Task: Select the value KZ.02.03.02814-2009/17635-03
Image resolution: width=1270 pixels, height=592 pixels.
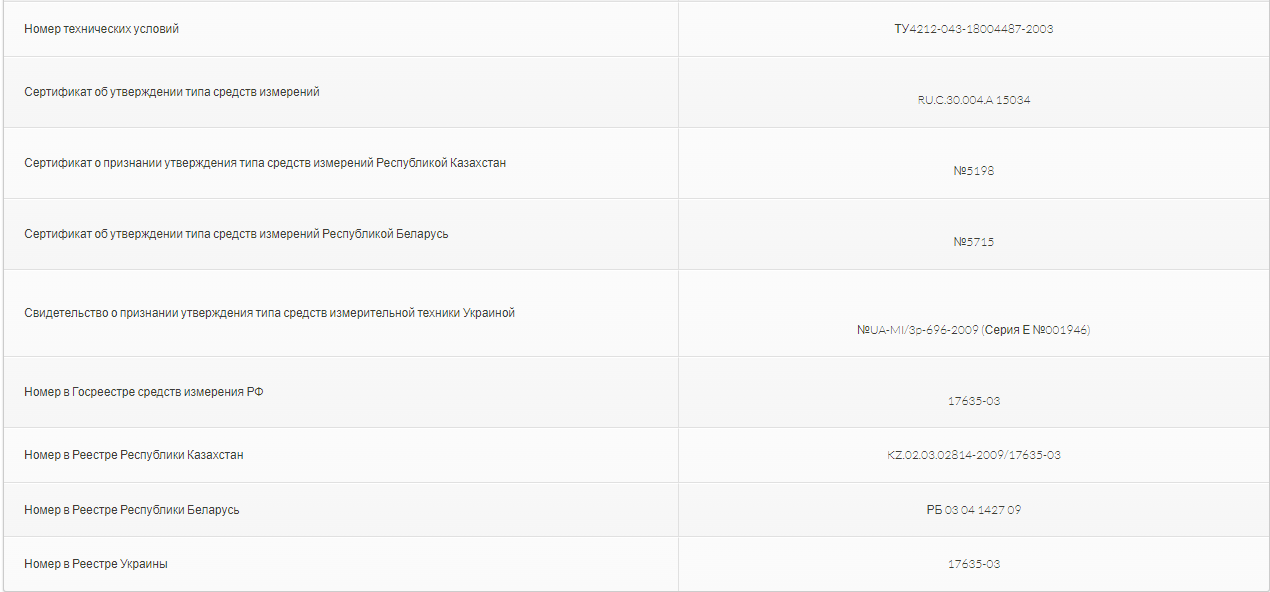Action: [x=974, y=455]
